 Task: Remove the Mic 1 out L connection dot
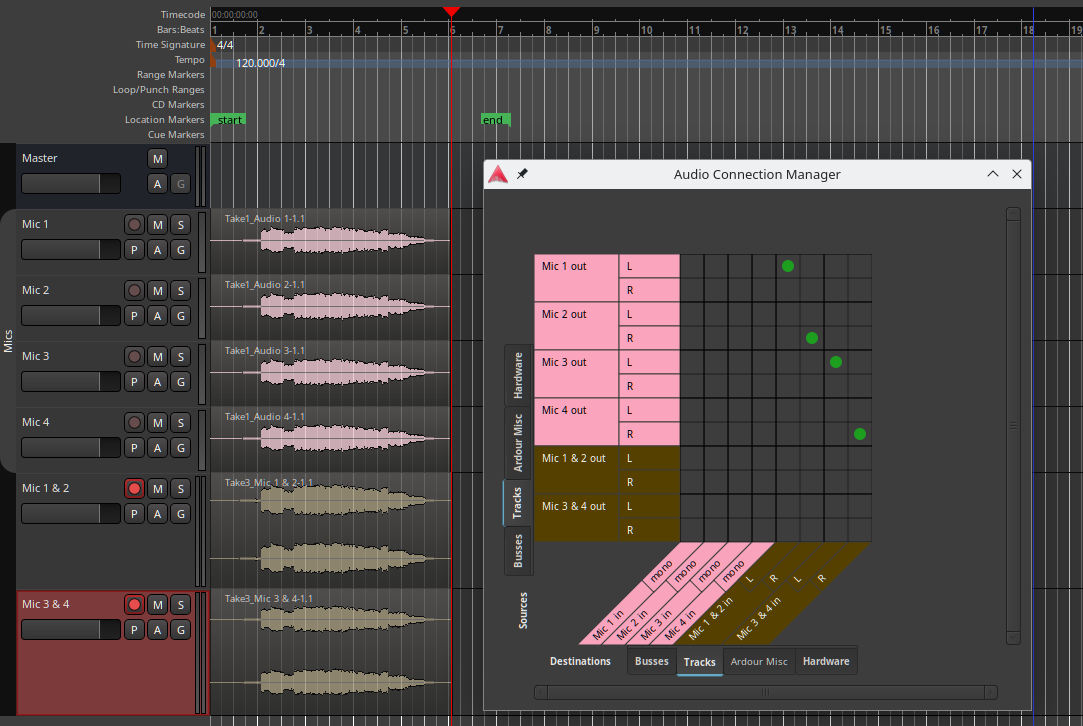pos(788,266)
